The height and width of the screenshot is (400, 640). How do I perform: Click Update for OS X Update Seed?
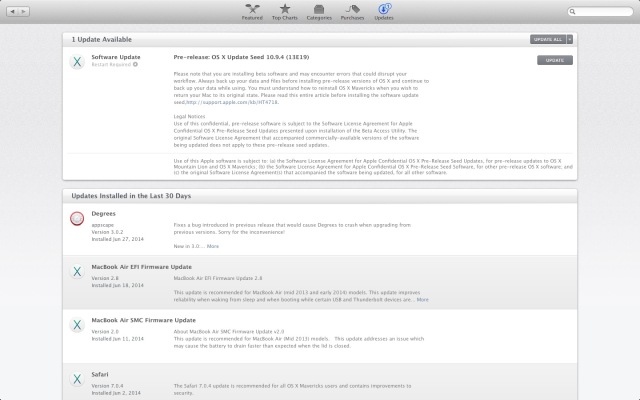555,60
